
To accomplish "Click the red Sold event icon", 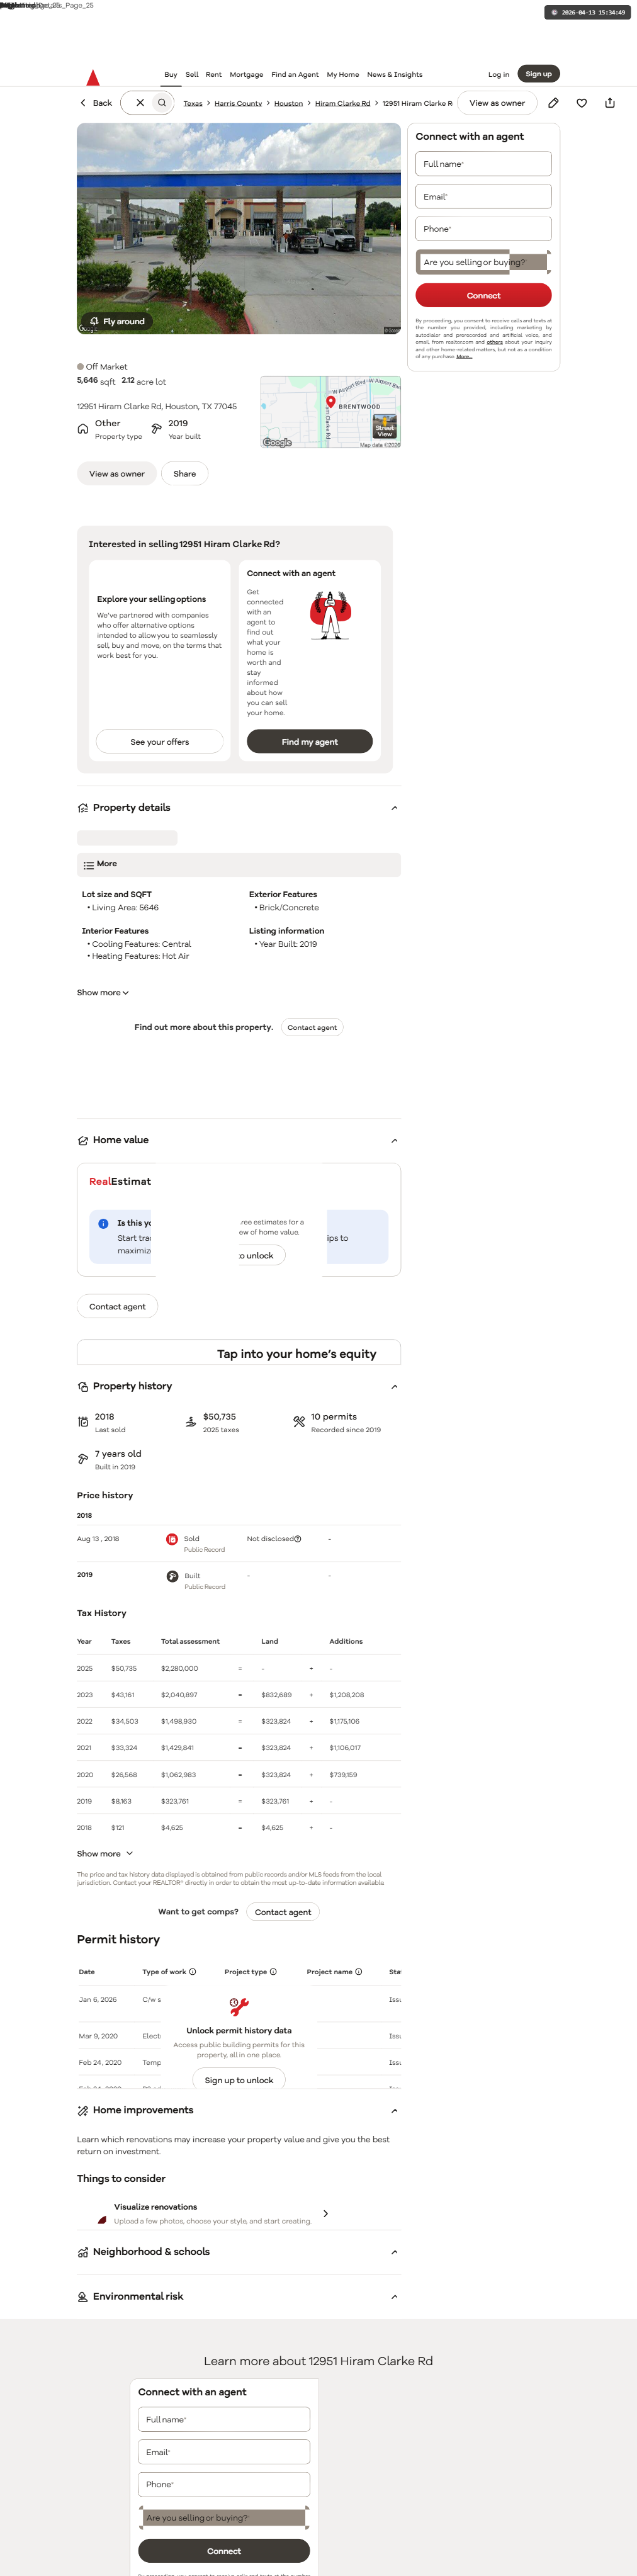I will pos(172,1539).
